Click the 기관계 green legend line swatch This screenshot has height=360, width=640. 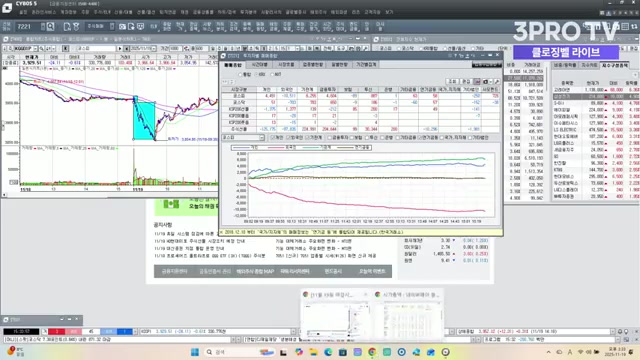pos(311,147)
